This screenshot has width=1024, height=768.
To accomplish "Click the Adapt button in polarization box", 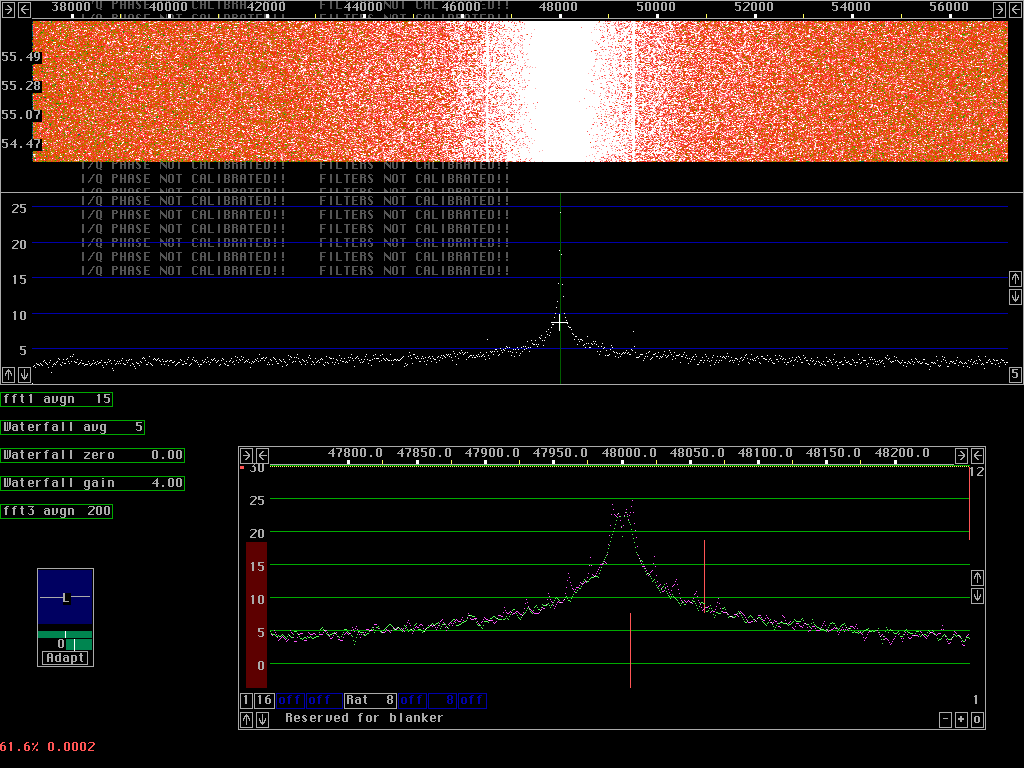I will pos(65,658).
